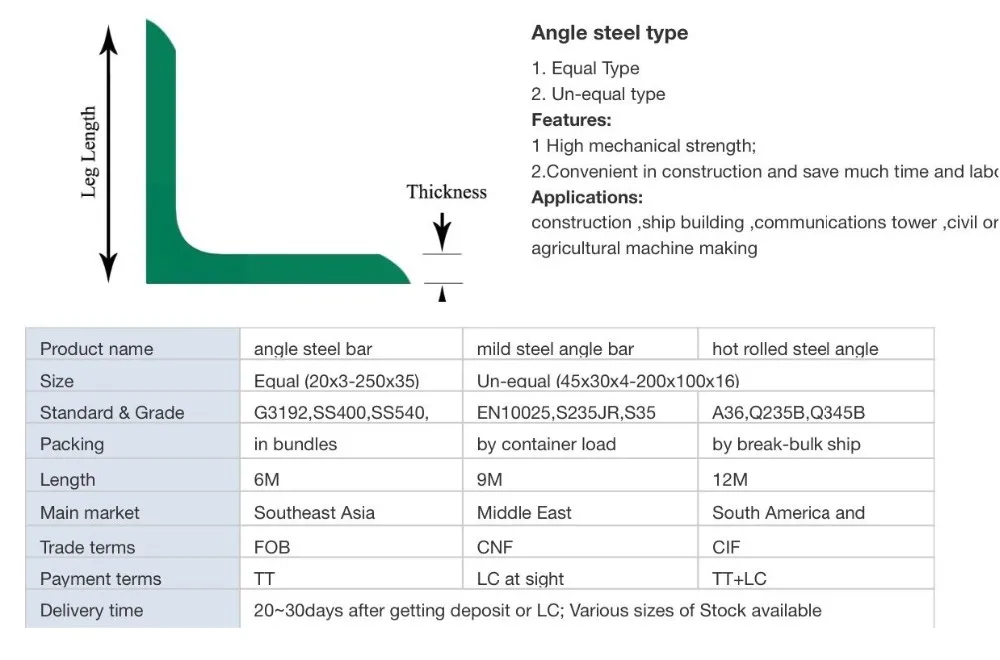Viewport: 1000px width, 660px height.
Task: Click the Un-equal type list item
Action: point(598,94)
